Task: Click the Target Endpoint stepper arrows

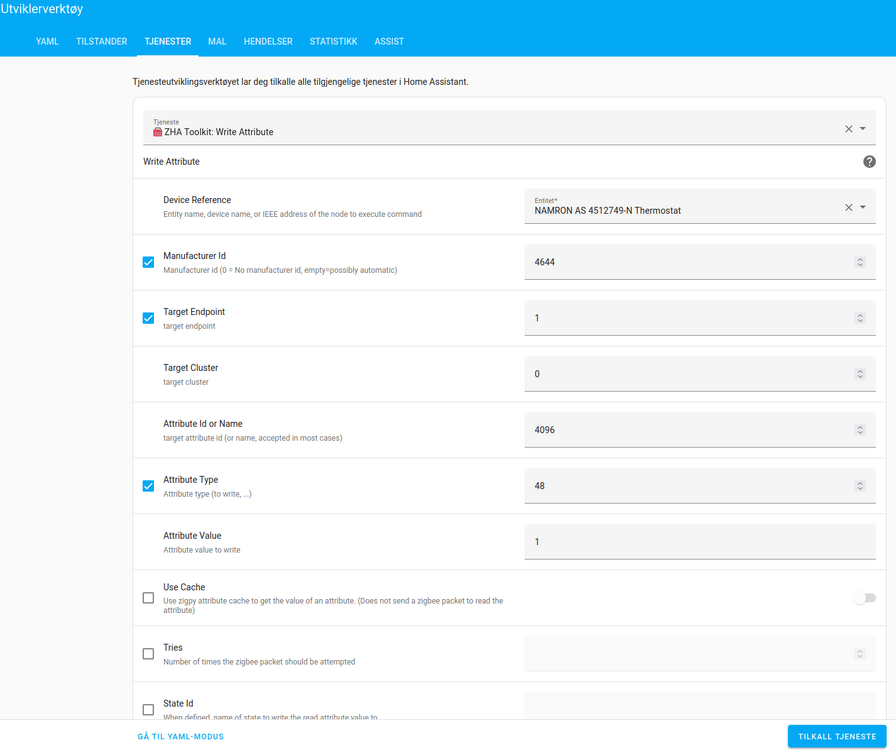Action: 859,318
